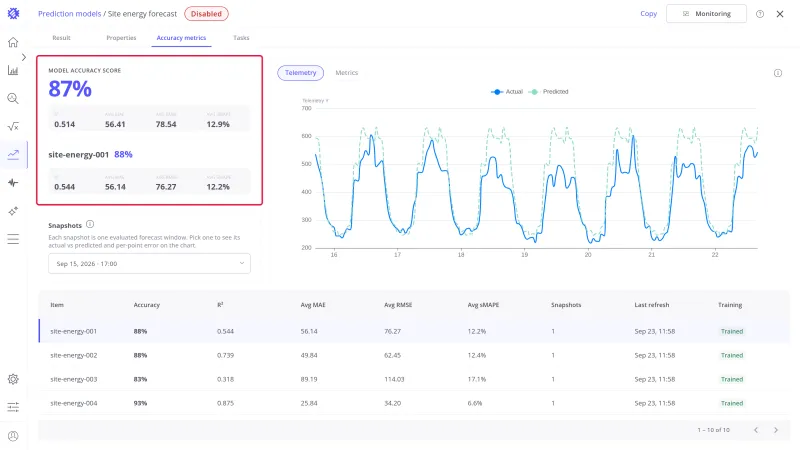Click the 83% accuracy cell

pyautogui.click(x=140, y=379)
